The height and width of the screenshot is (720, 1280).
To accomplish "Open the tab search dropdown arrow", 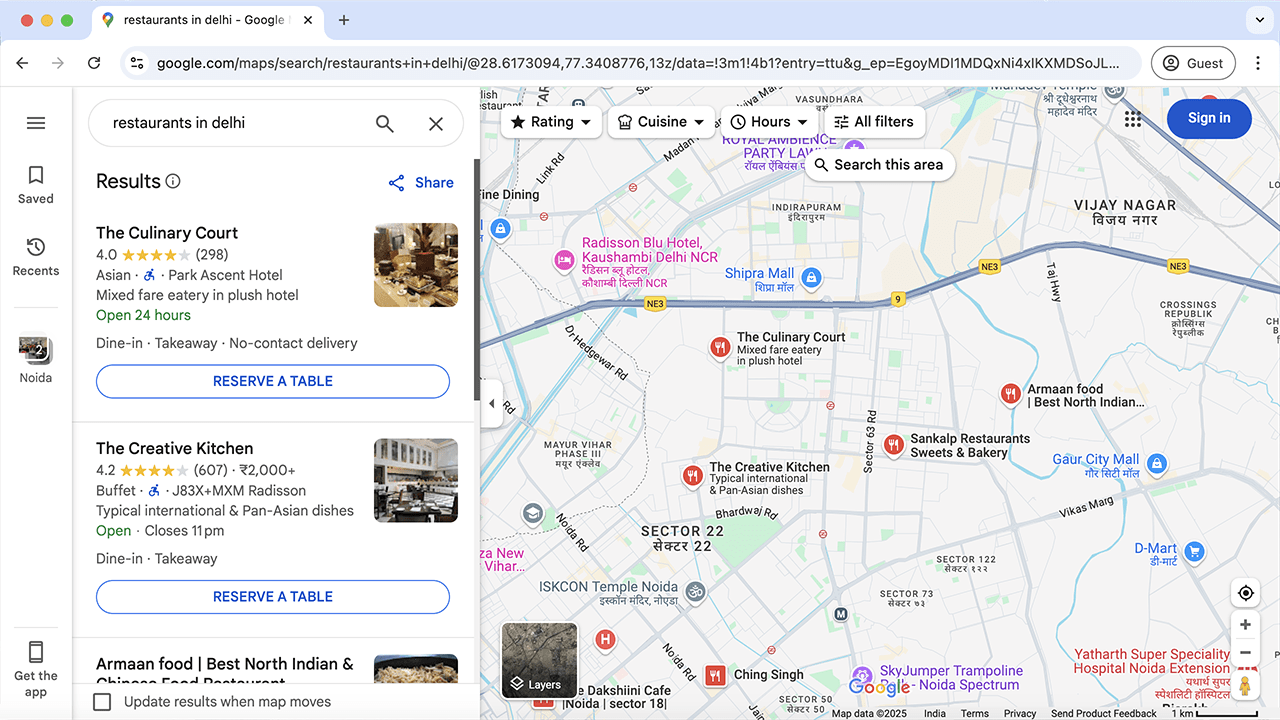I will pos(1259,20).
